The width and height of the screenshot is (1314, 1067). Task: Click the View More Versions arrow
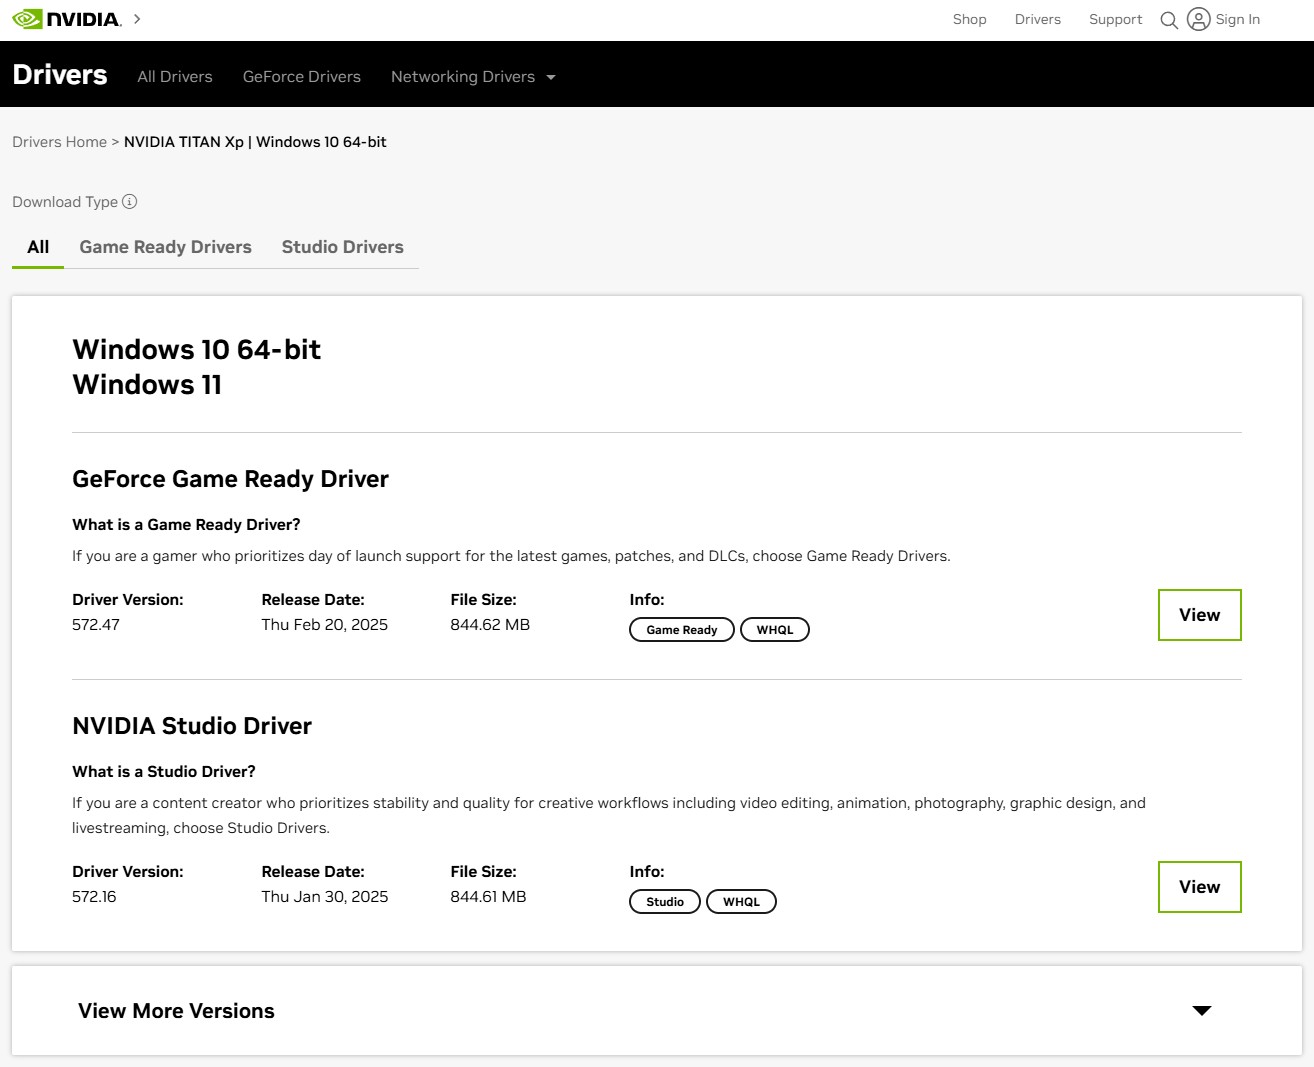[x=1202, y=1011]
